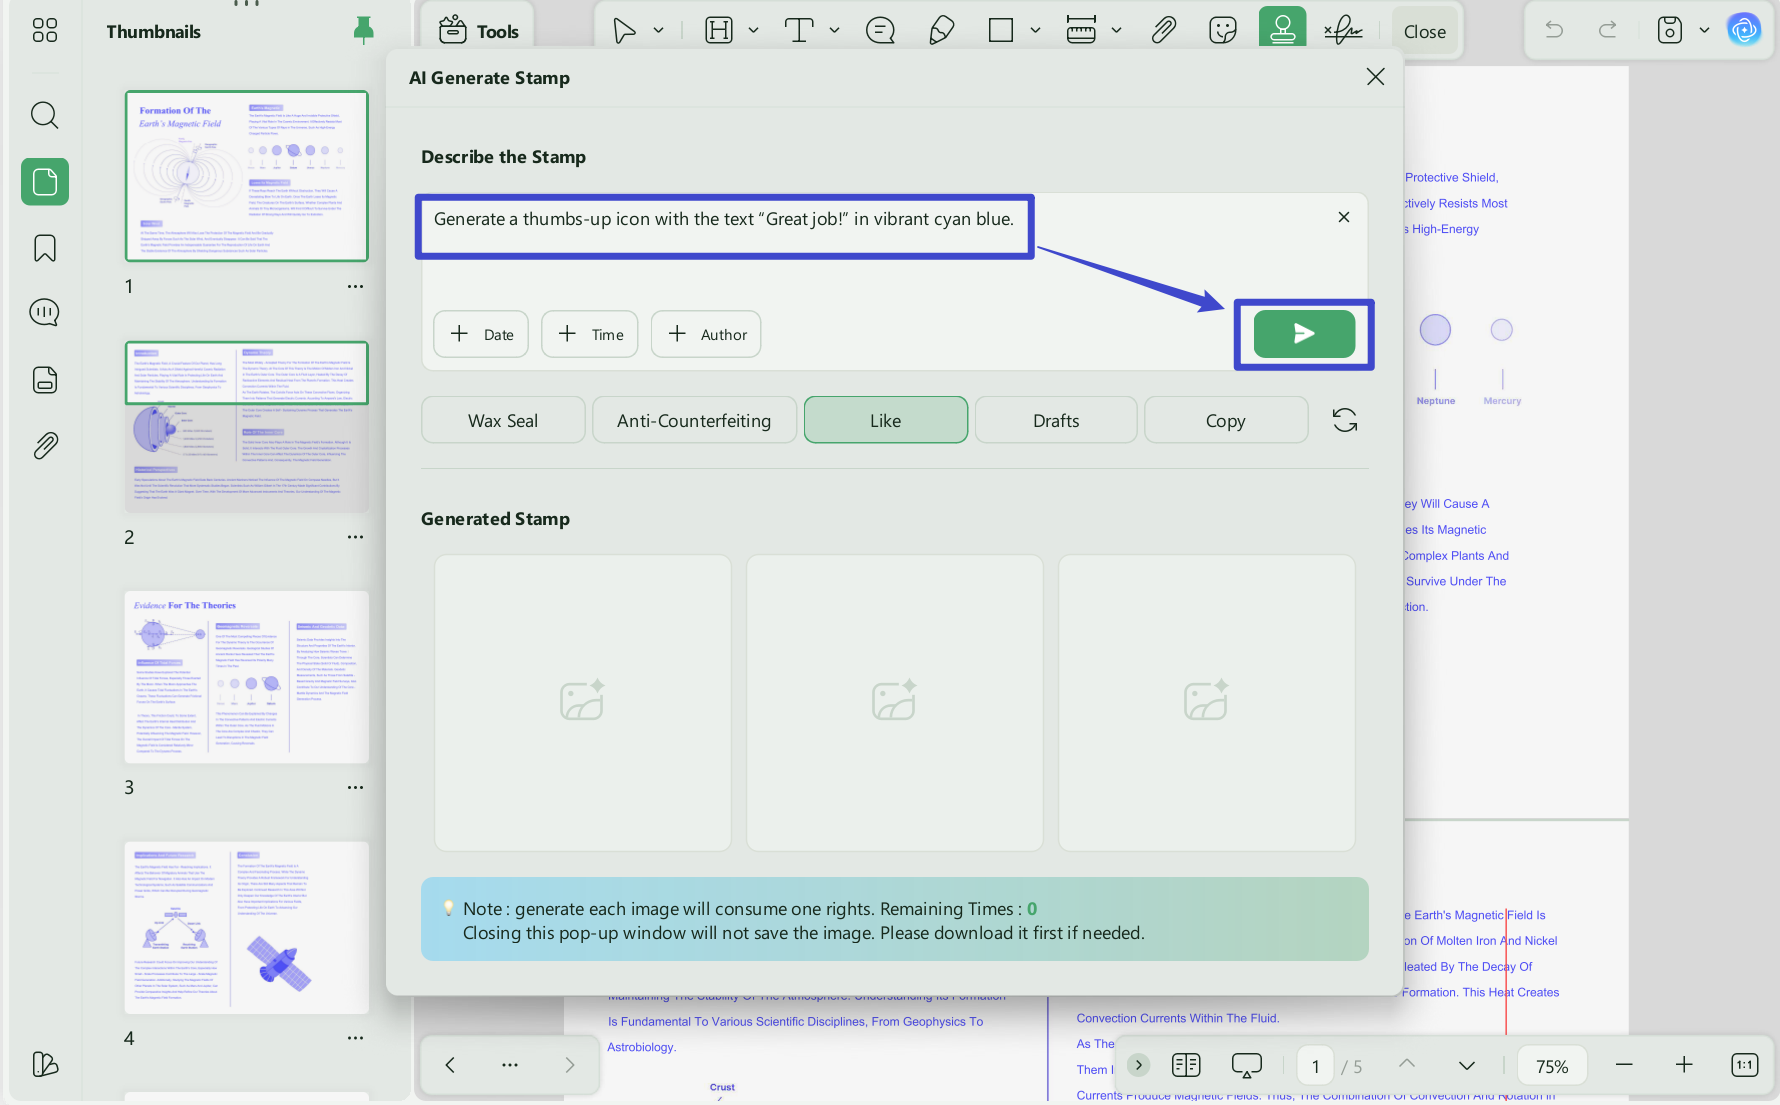This screenshot has height=1105, width=1780.
Task: Toggle the thumbnails panel pin
Action: (x=364, y=31)
